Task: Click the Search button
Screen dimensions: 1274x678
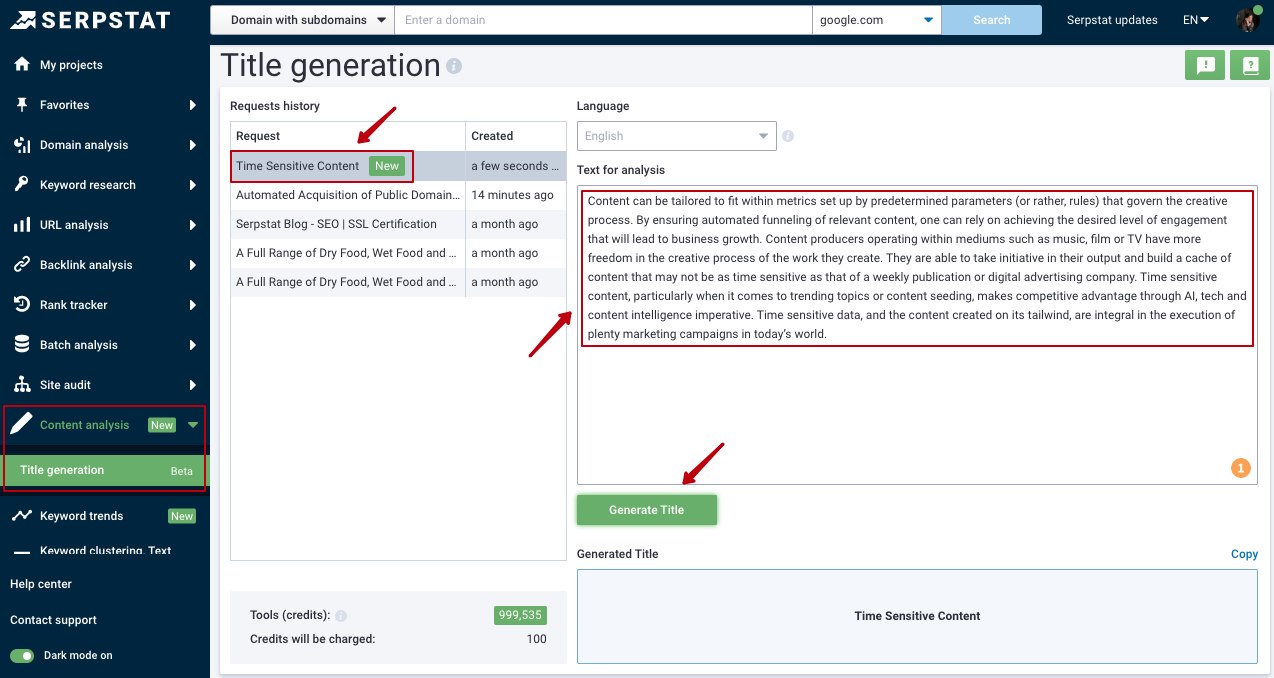Action: point(992,20)
